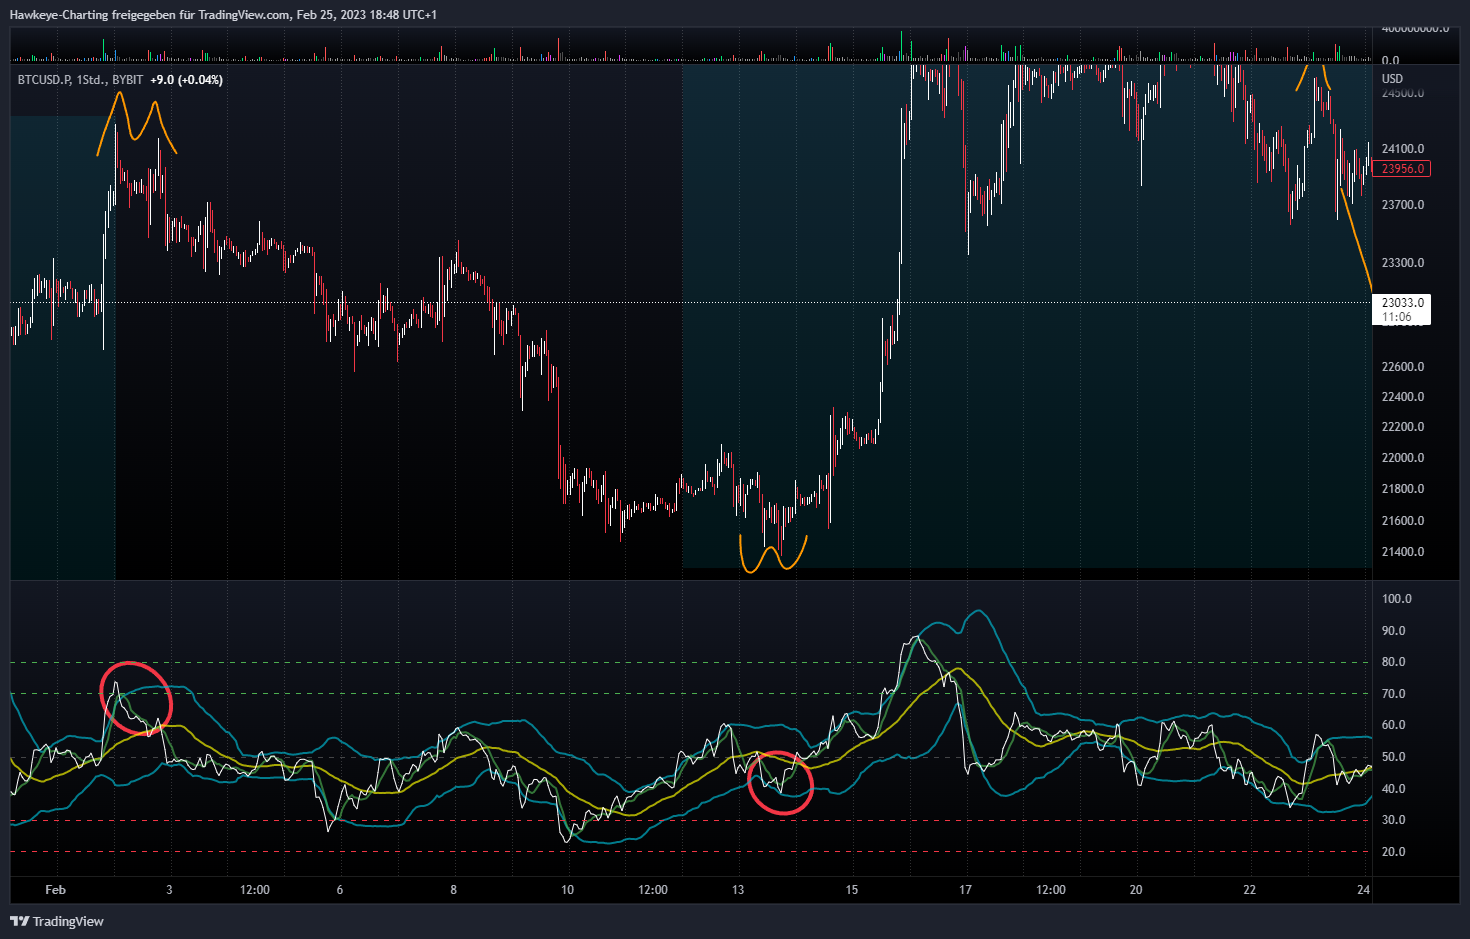Click the 20.0 indicator scale label
1470x939 pixels.
pos(1394,852)
